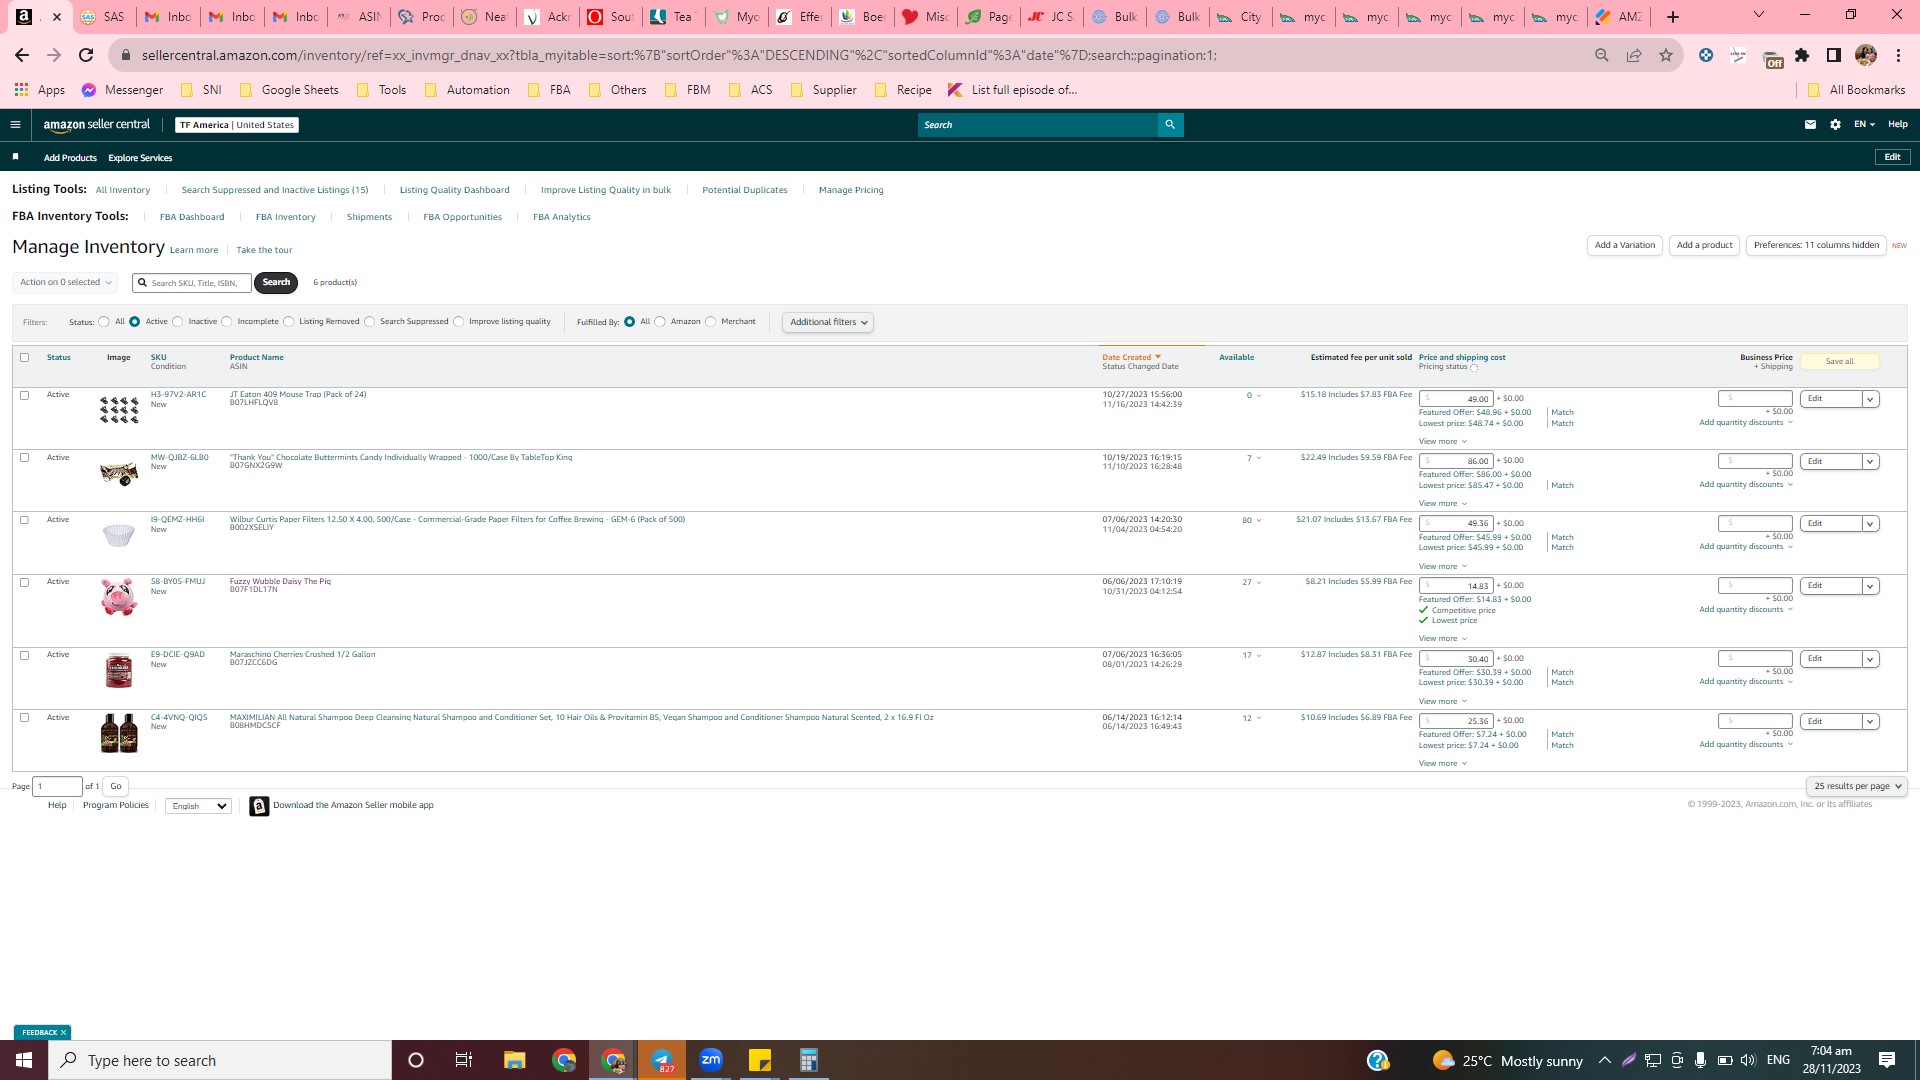Open the 25 results per page dropdown
1920x1080 pixels.
tap(1857, 786)
